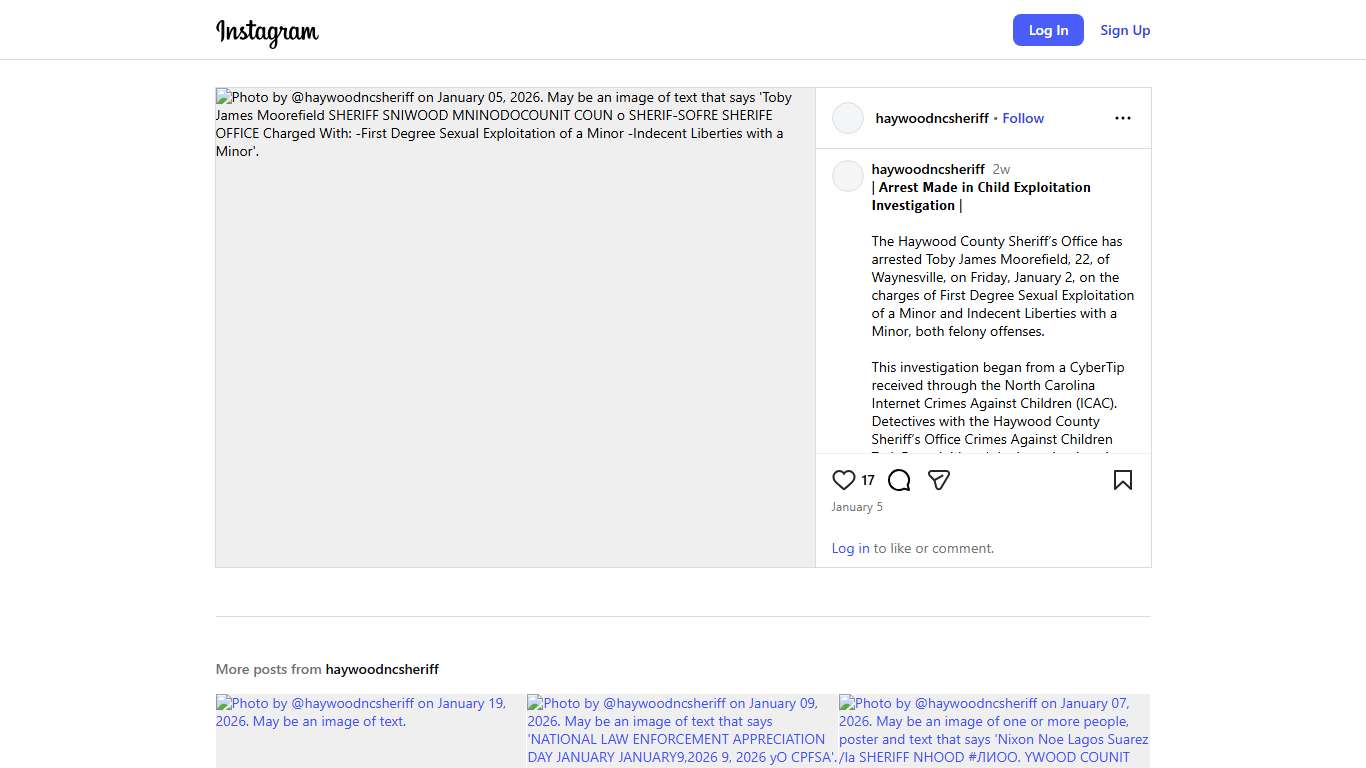Click 'Log in' to like or comment

850,548
